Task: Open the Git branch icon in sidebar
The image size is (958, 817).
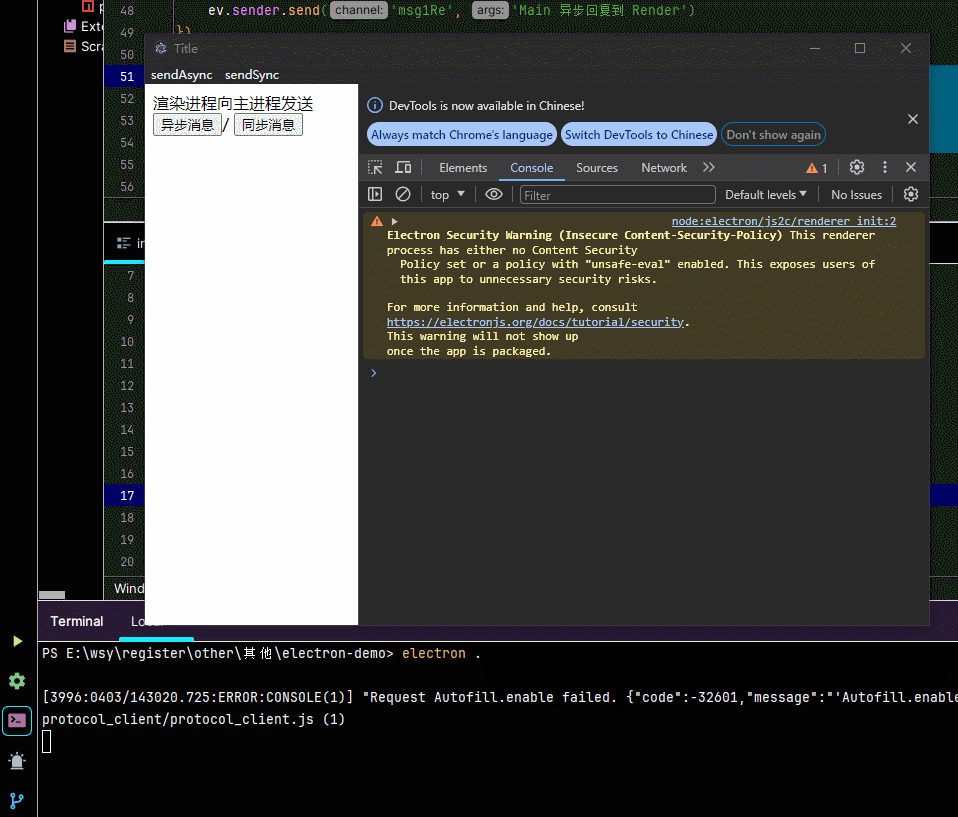Action: [17, 801]
